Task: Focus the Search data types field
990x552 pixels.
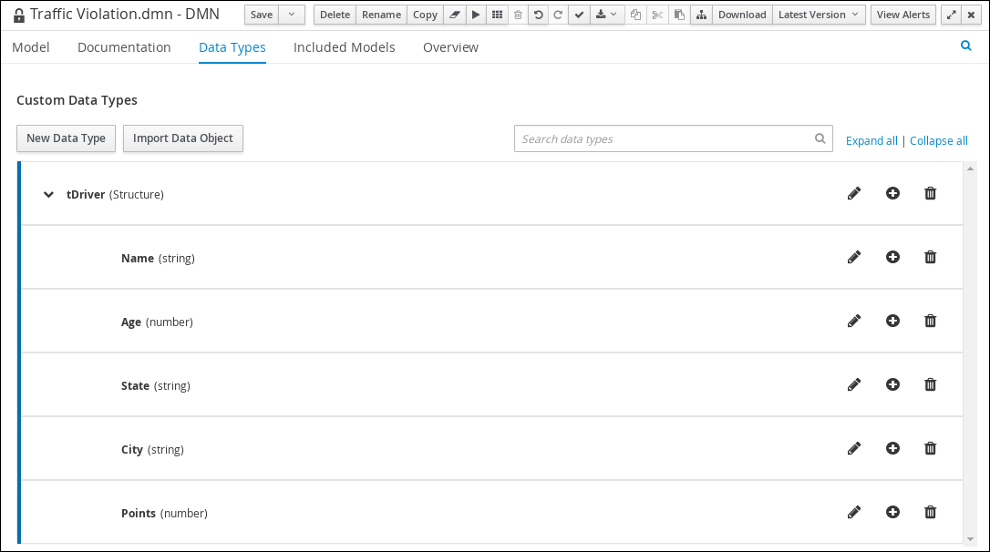Action: coord(664,139)
